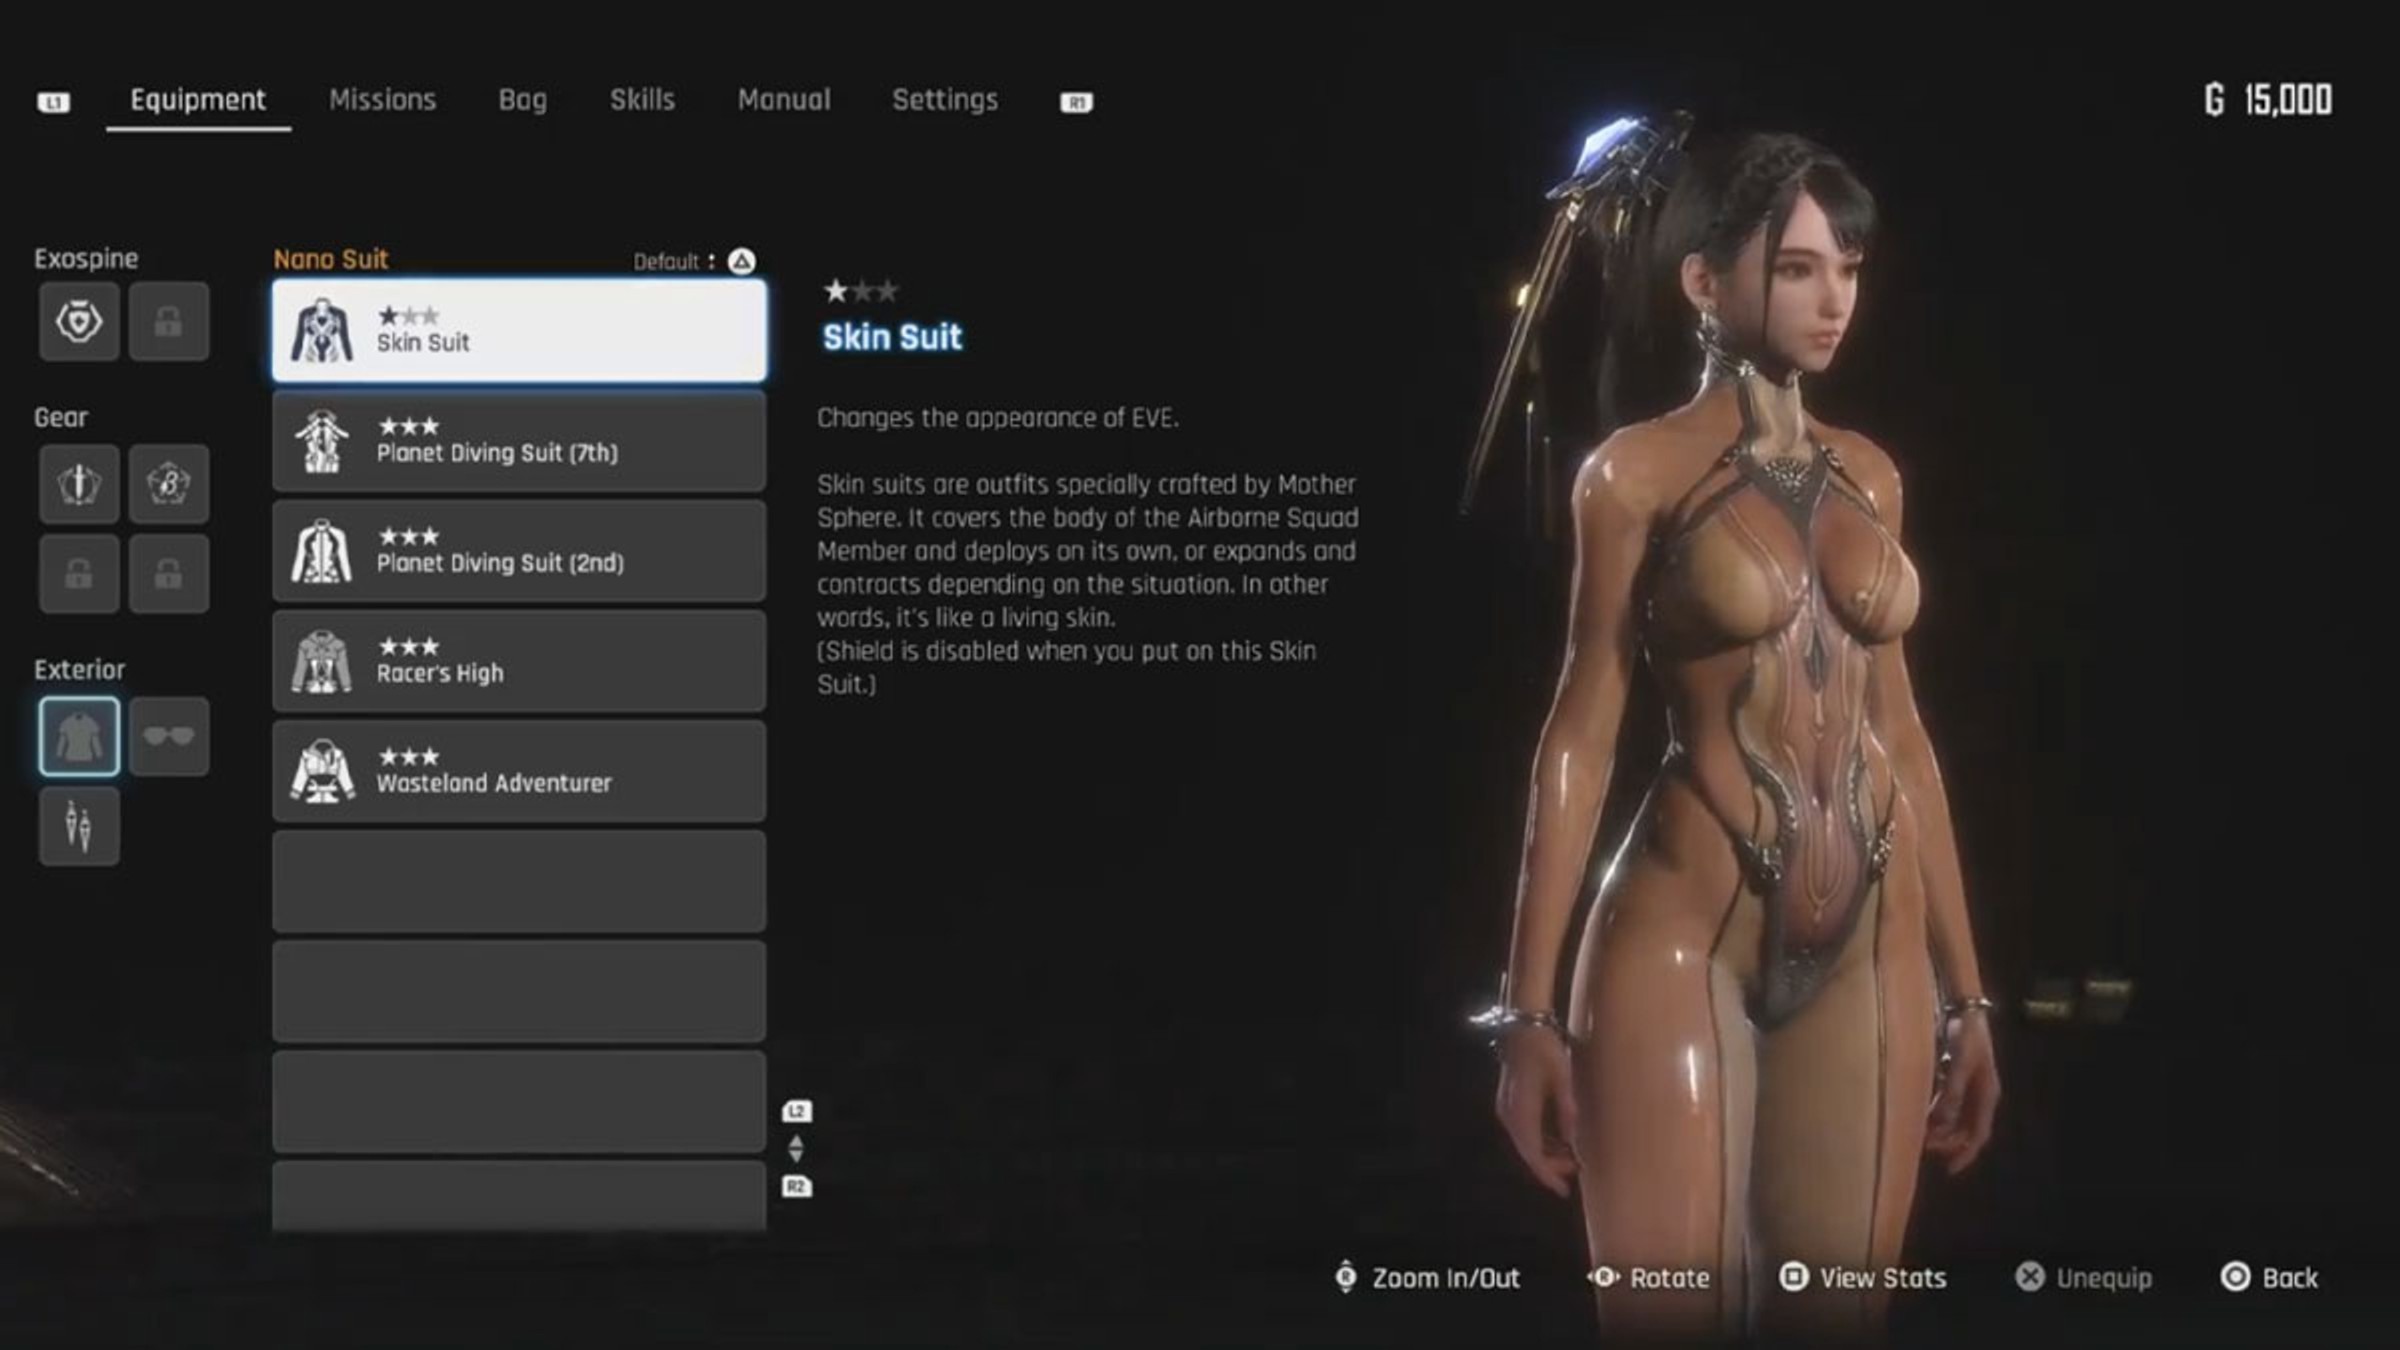2400x1350 pixels.
Task: Go to the Skills tab
Action: point(643,100)
